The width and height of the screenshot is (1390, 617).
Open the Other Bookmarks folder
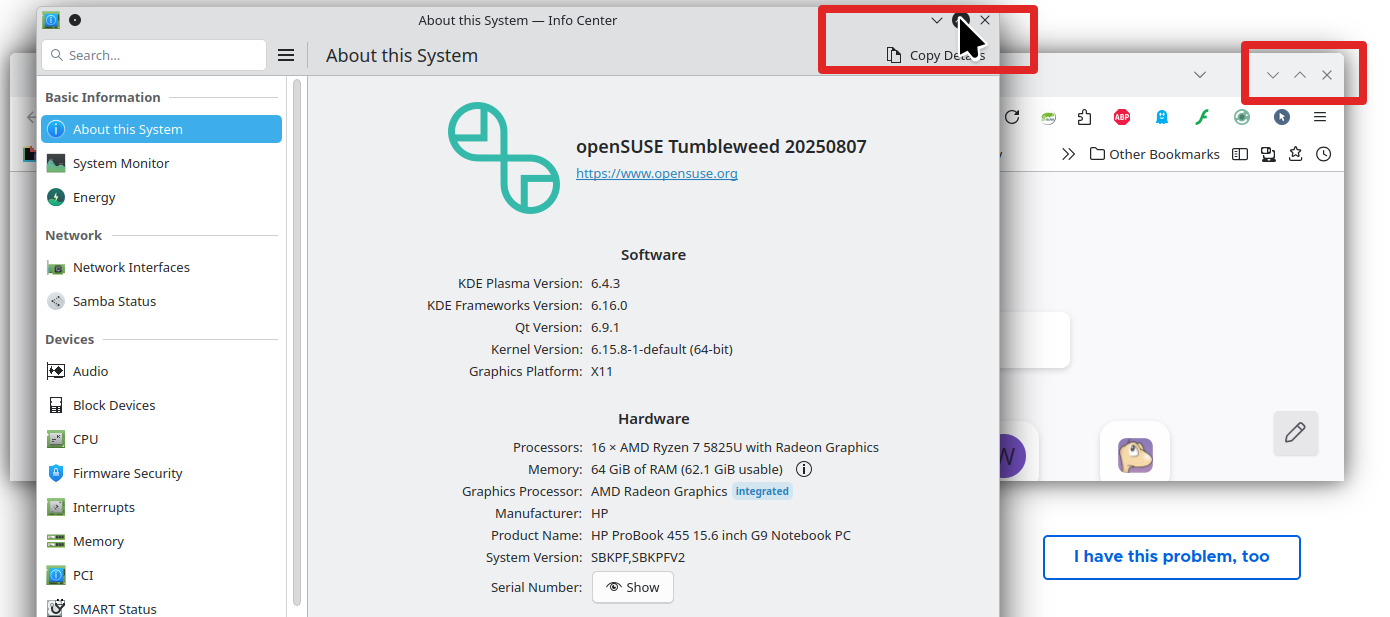pyautogui.click(x=1155, y=154)
